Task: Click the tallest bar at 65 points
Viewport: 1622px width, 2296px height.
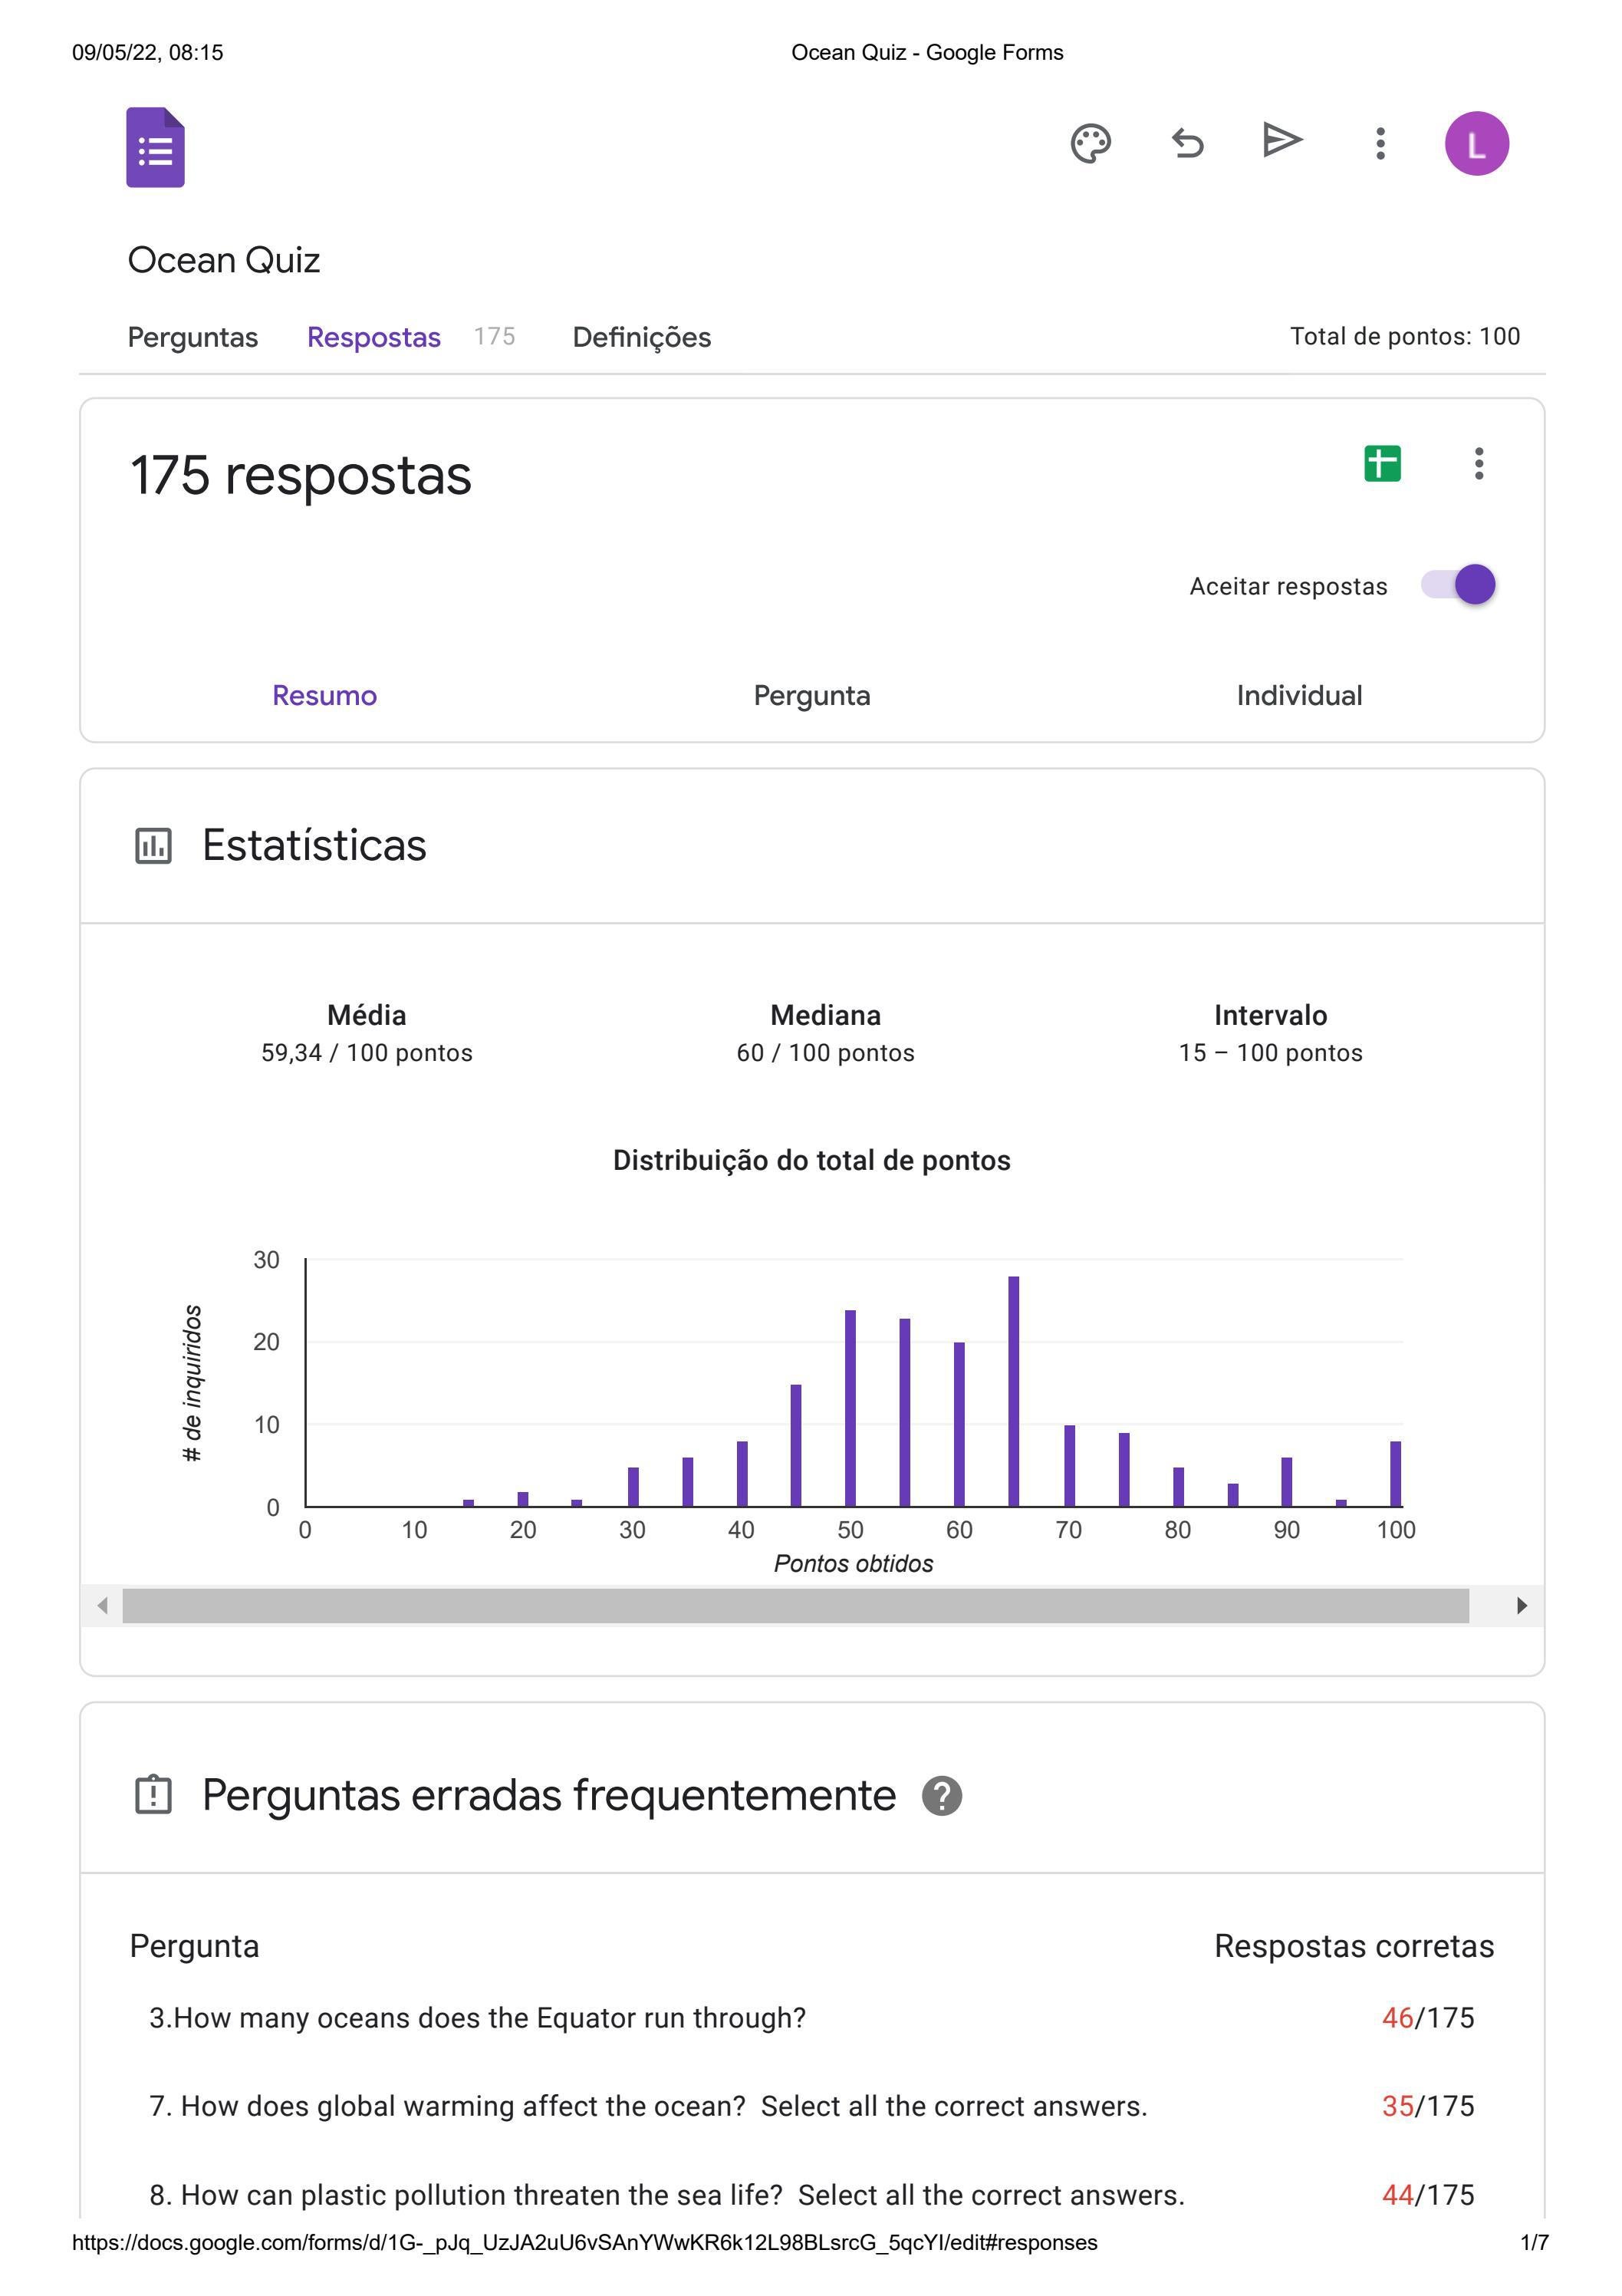Action: click(1013, 1391)
